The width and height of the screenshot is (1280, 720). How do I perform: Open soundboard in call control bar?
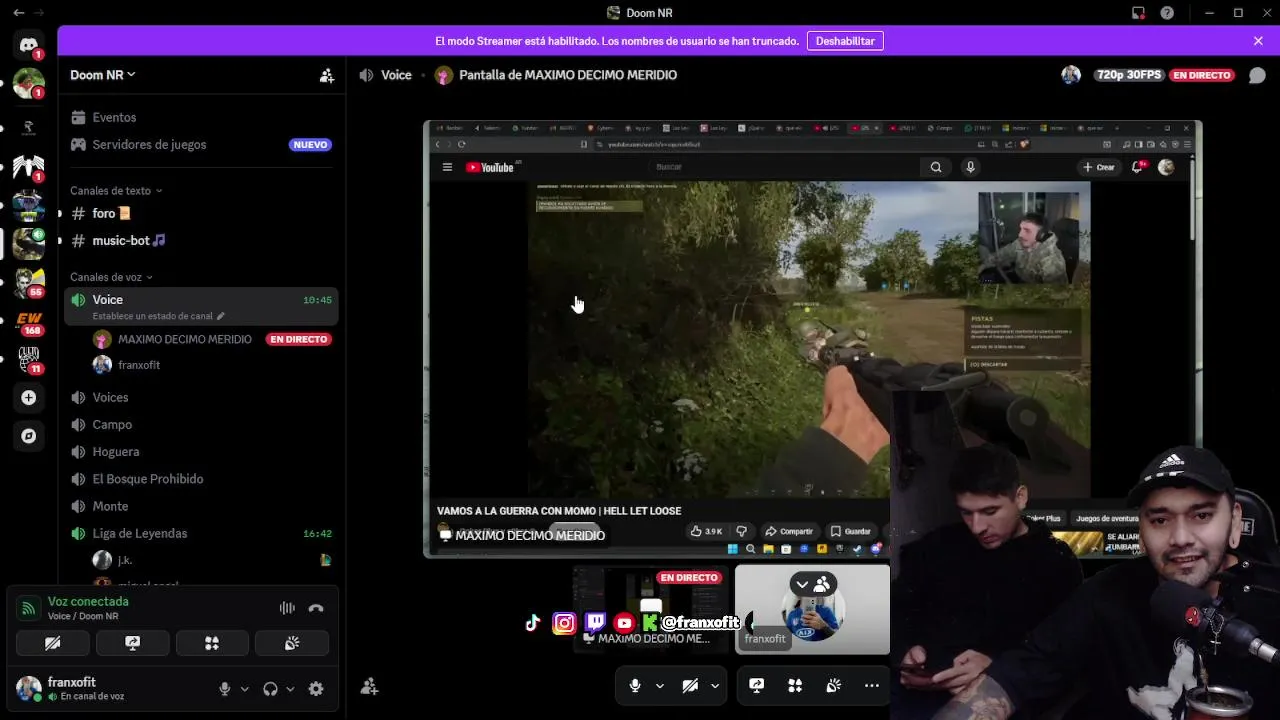coord(833,686)
